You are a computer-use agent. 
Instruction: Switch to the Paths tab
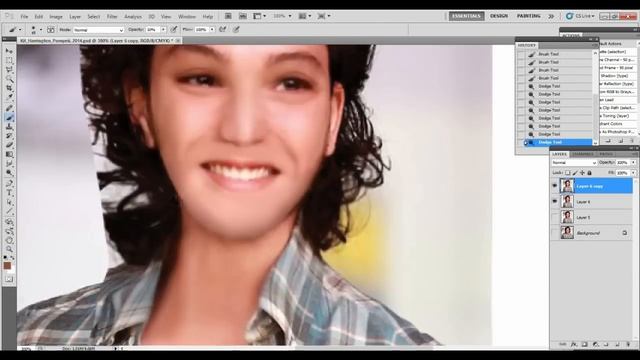pyautogui.click(x=606, y=154)
